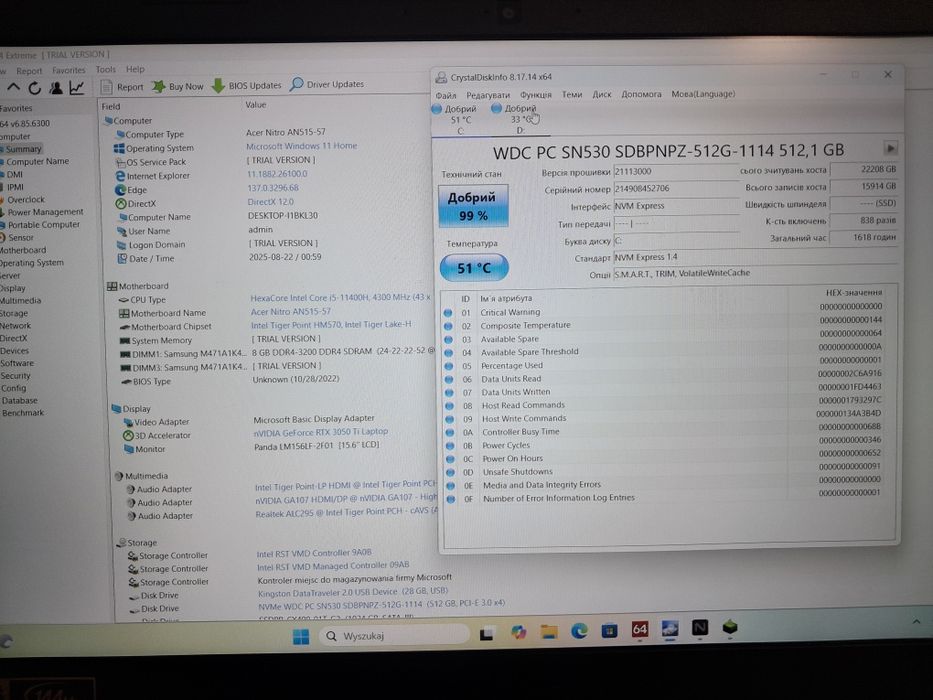Open the Acer Nitro AN515-57 motherboard link

pos(290,311)
